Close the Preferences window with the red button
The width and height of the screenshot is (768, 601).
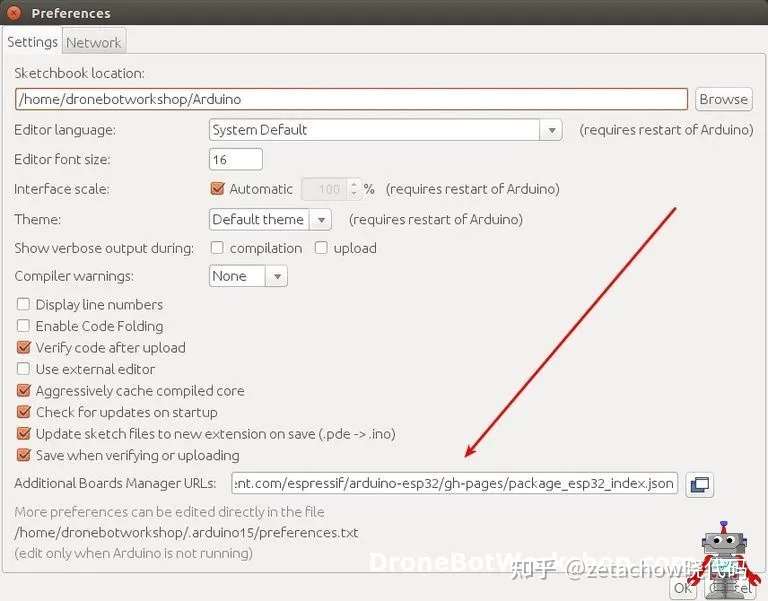pyautogui.click(x=14, y=13)
